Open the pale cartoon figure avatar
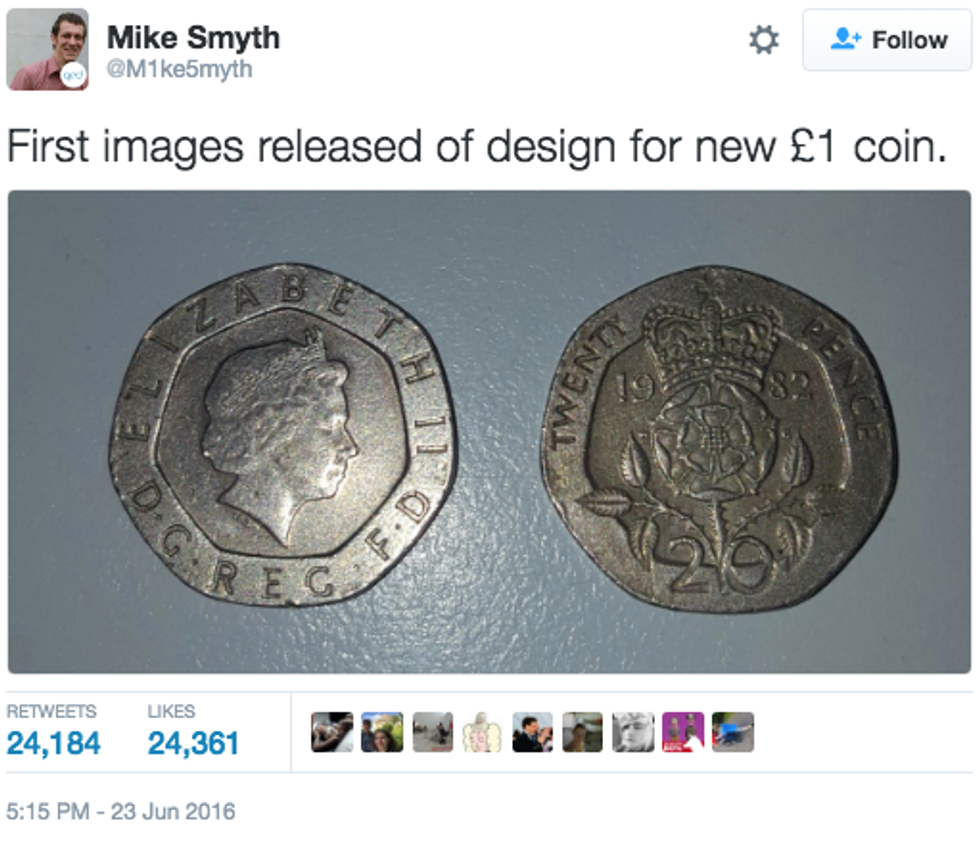 482,732
